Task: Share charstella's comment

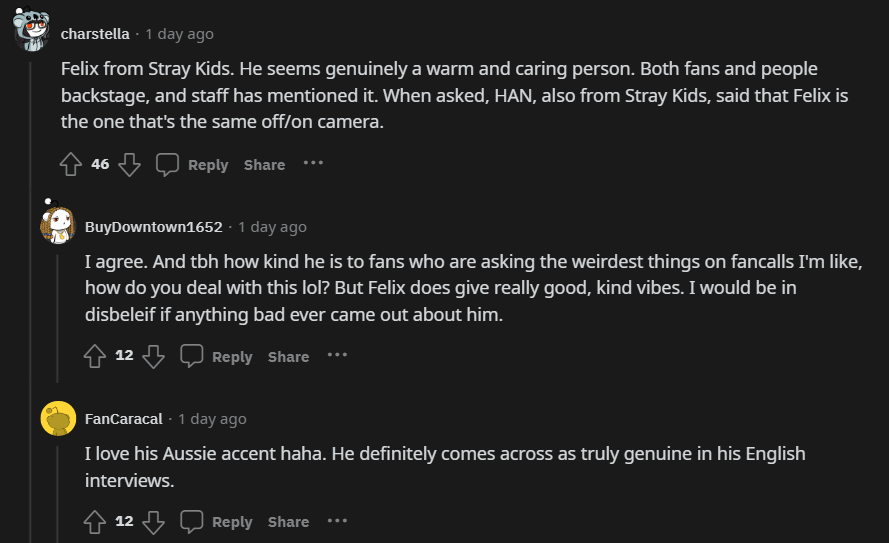Action: click(x=264, y=165)
